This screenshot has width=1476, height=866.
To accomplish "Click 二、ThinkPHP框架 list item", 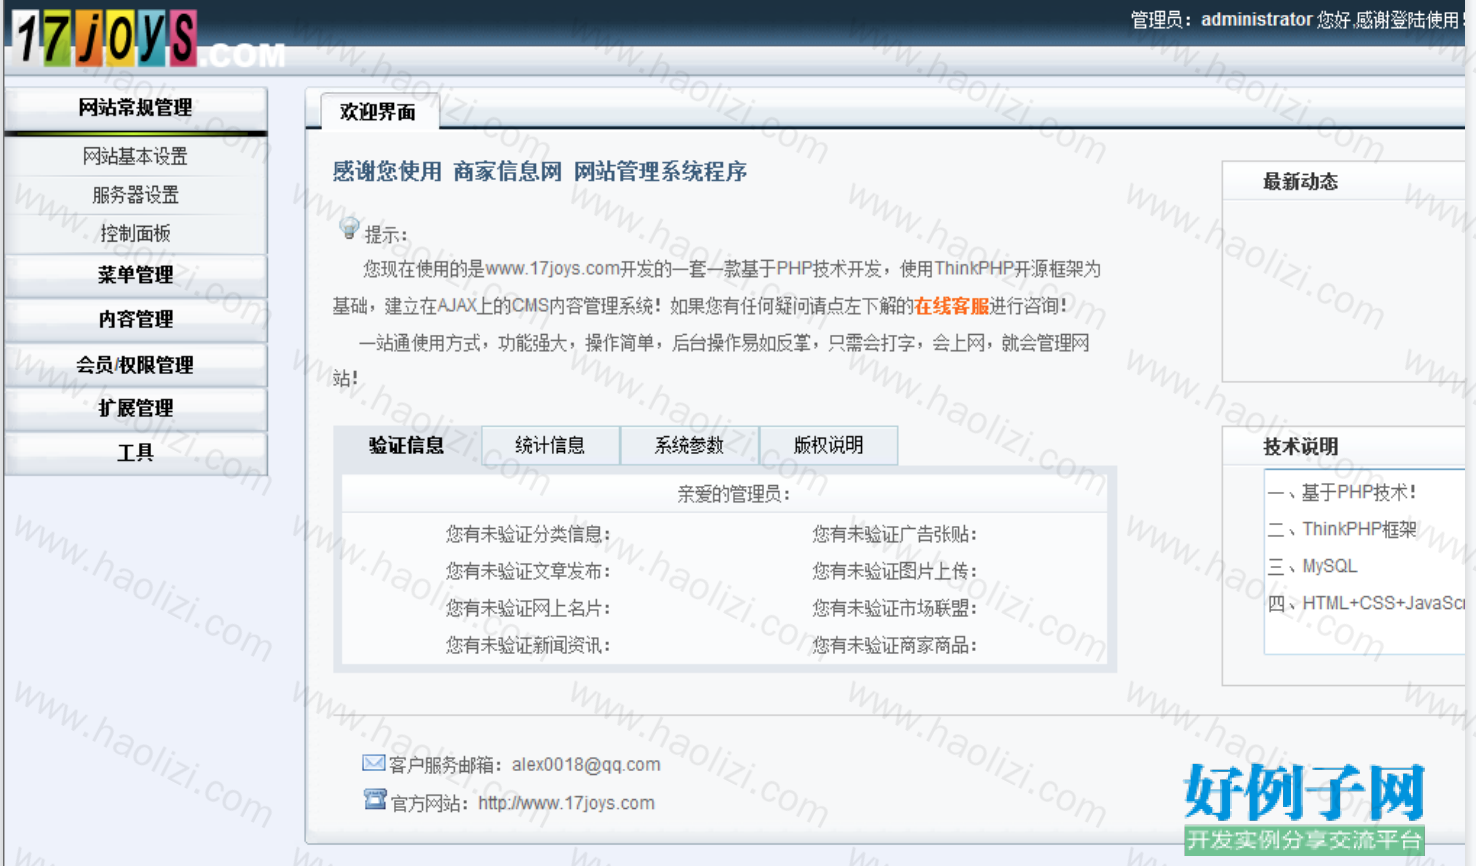I will click(x=1342, y=529).
